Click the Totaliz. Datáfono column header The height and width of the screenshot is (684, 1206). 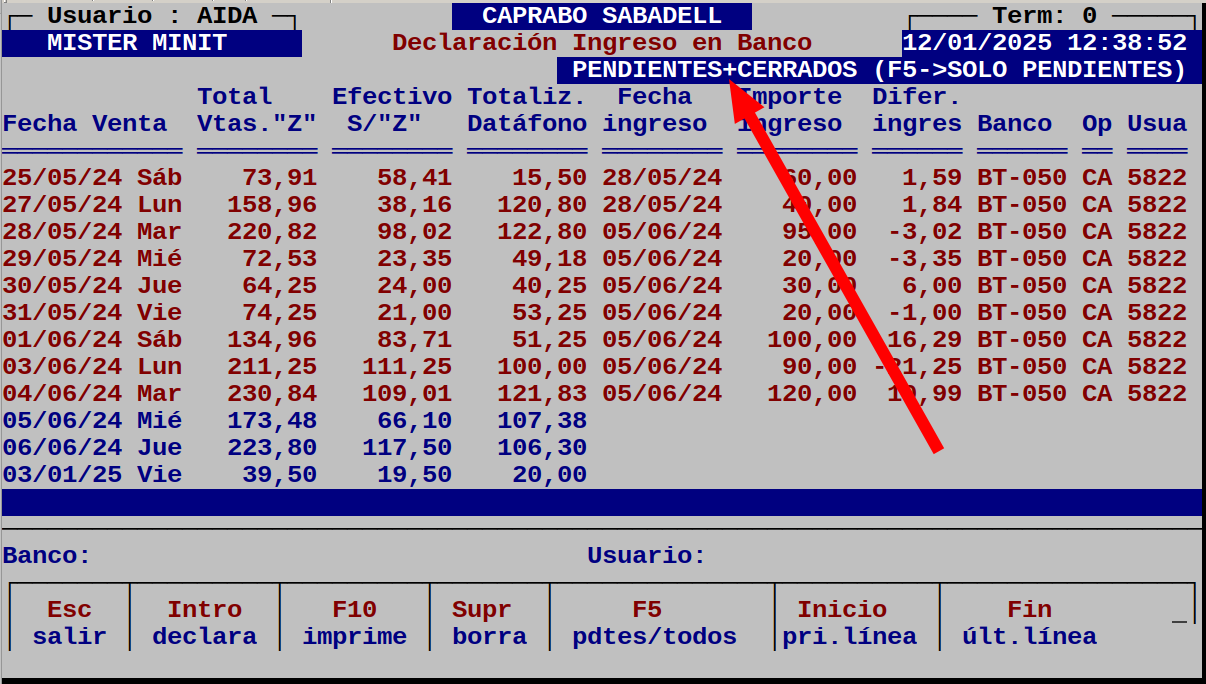[527, 110]
